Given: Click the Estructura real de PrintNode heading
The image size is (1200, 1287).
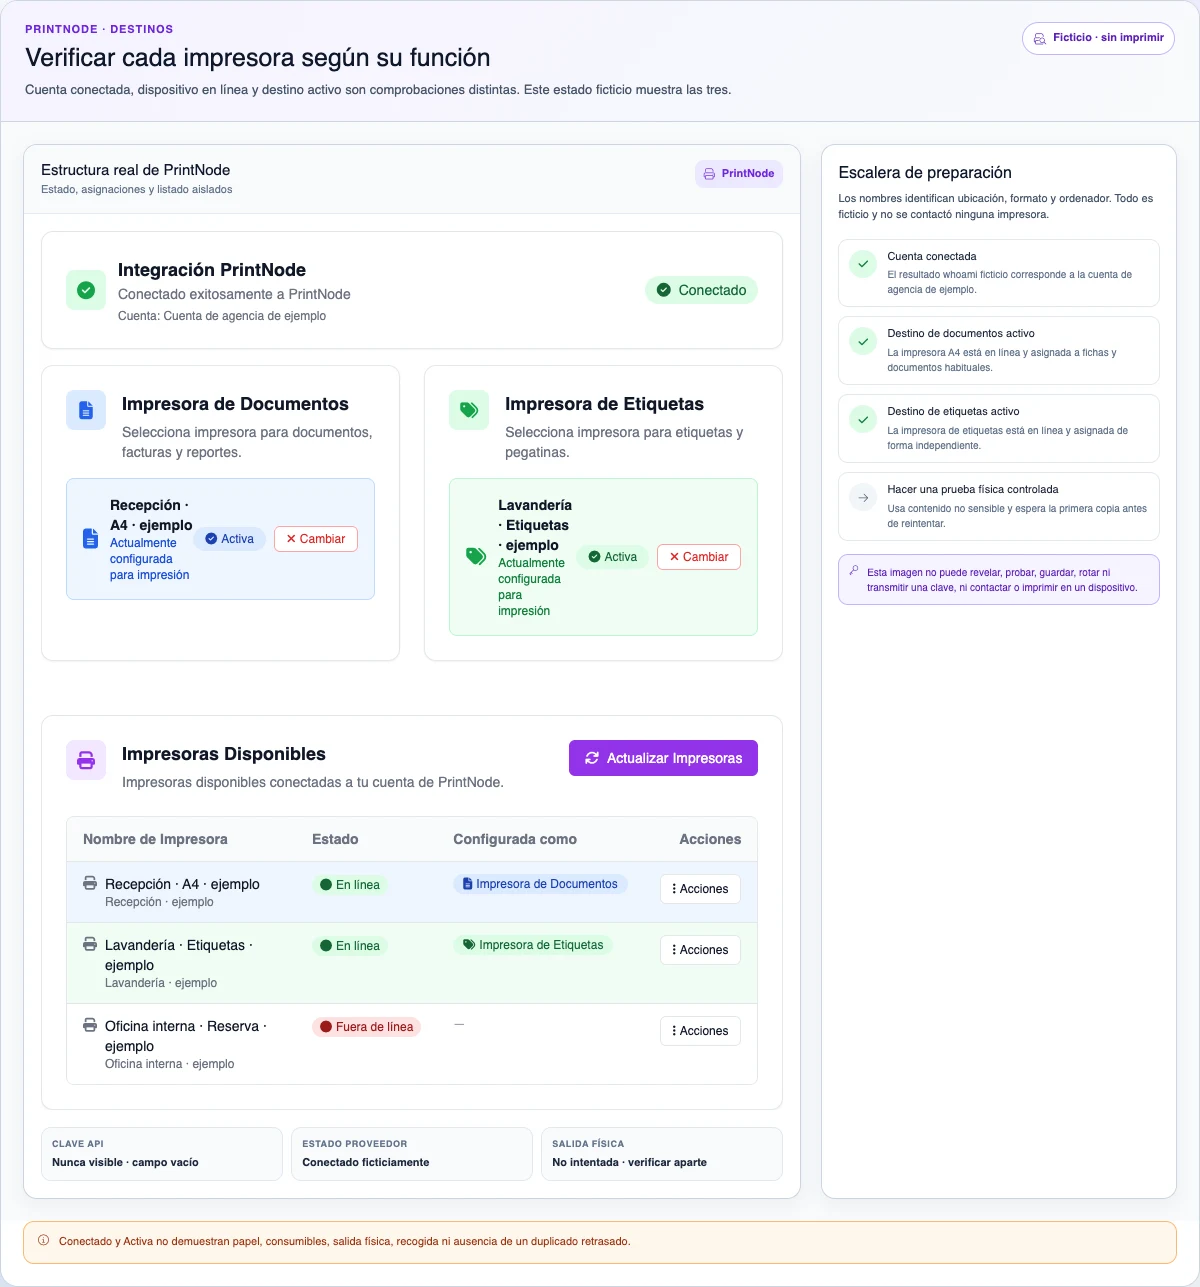Looking at the screenshot, I should click(x=136, y=170).
